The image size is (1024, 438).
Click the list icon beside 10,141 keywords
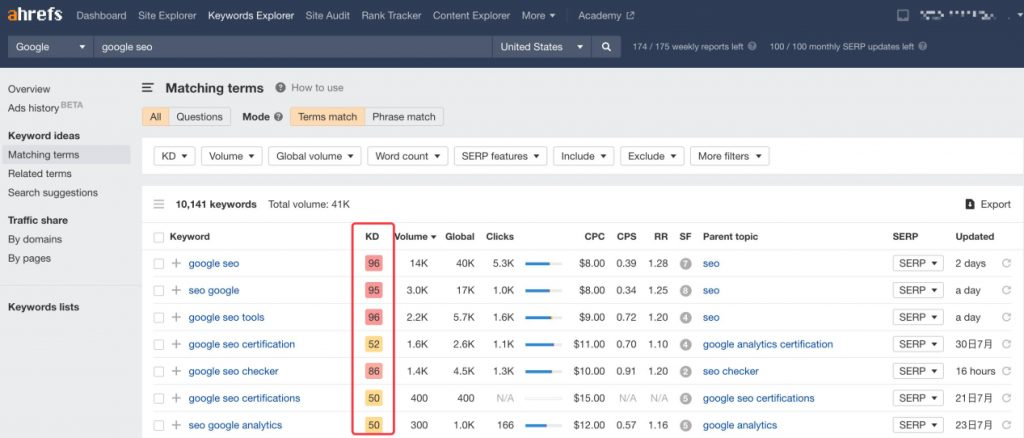pos(159,204)
